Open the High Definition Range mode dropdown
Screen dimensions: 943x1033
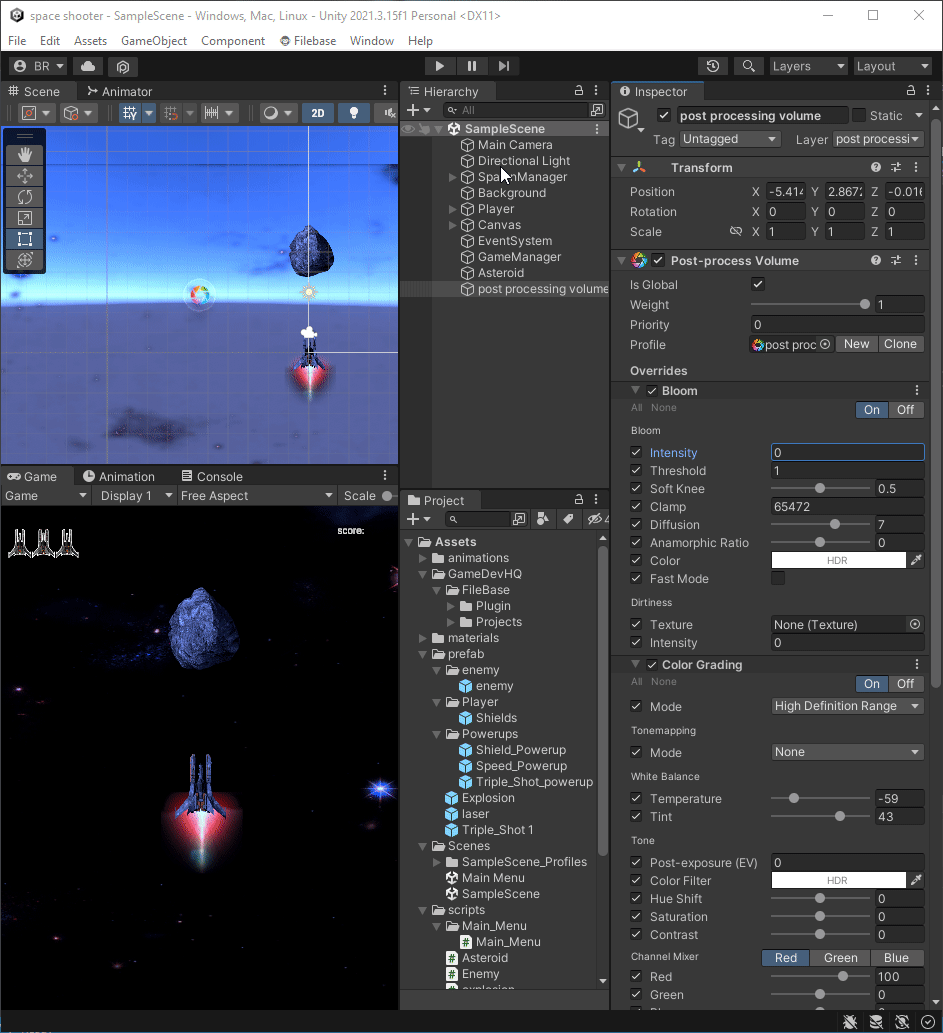coord(846,706)
